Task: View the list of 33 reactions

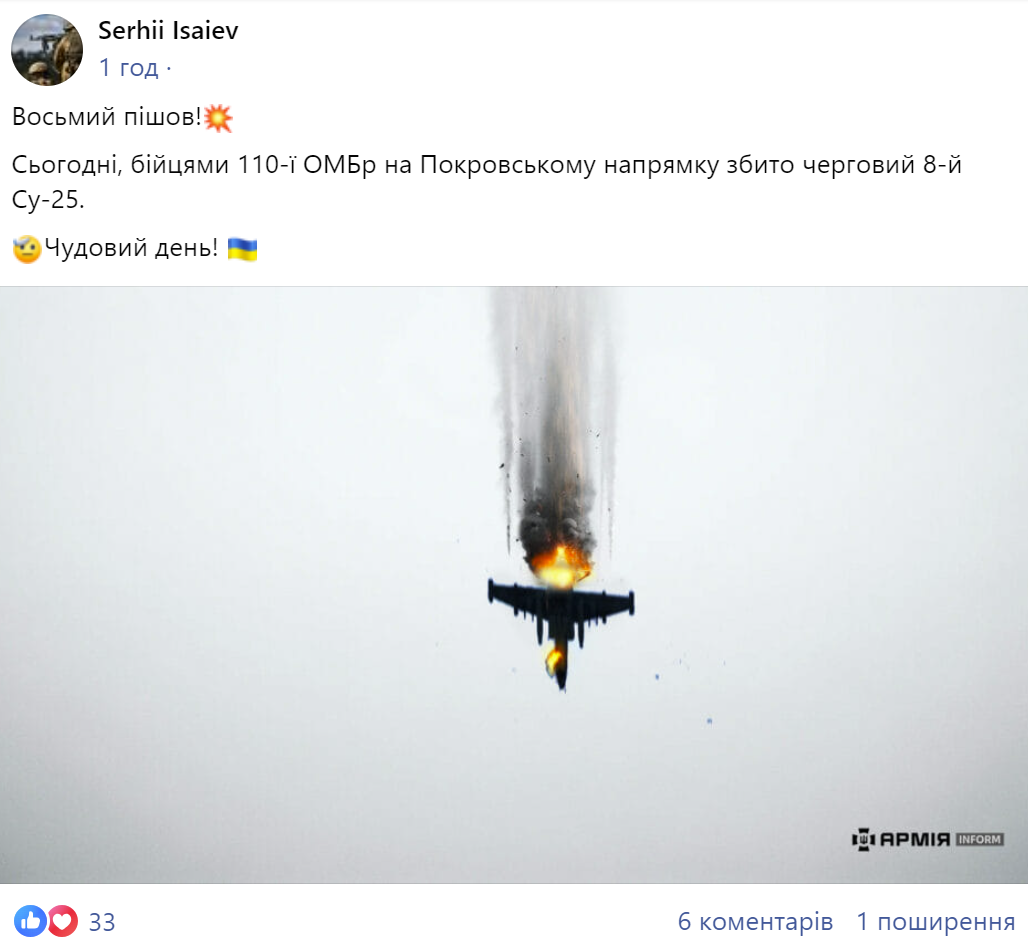Action: (102, 922)
